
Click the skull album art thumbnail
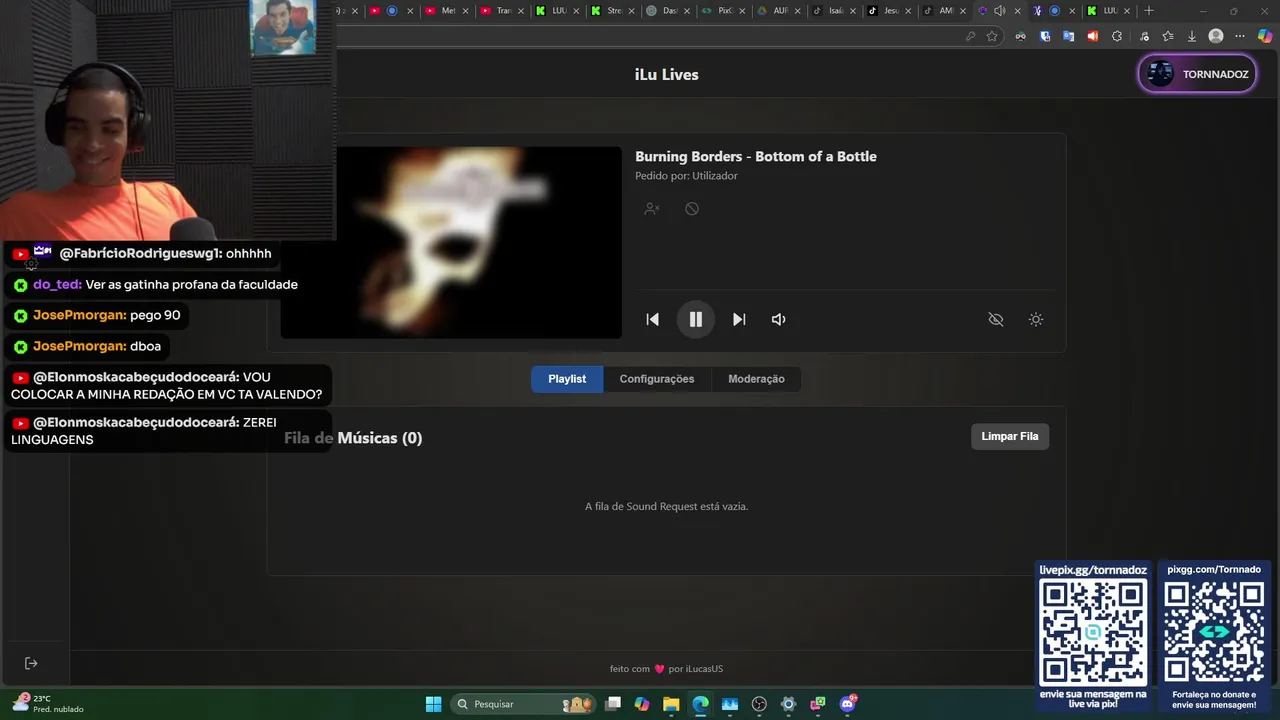(x=451, y=243)
